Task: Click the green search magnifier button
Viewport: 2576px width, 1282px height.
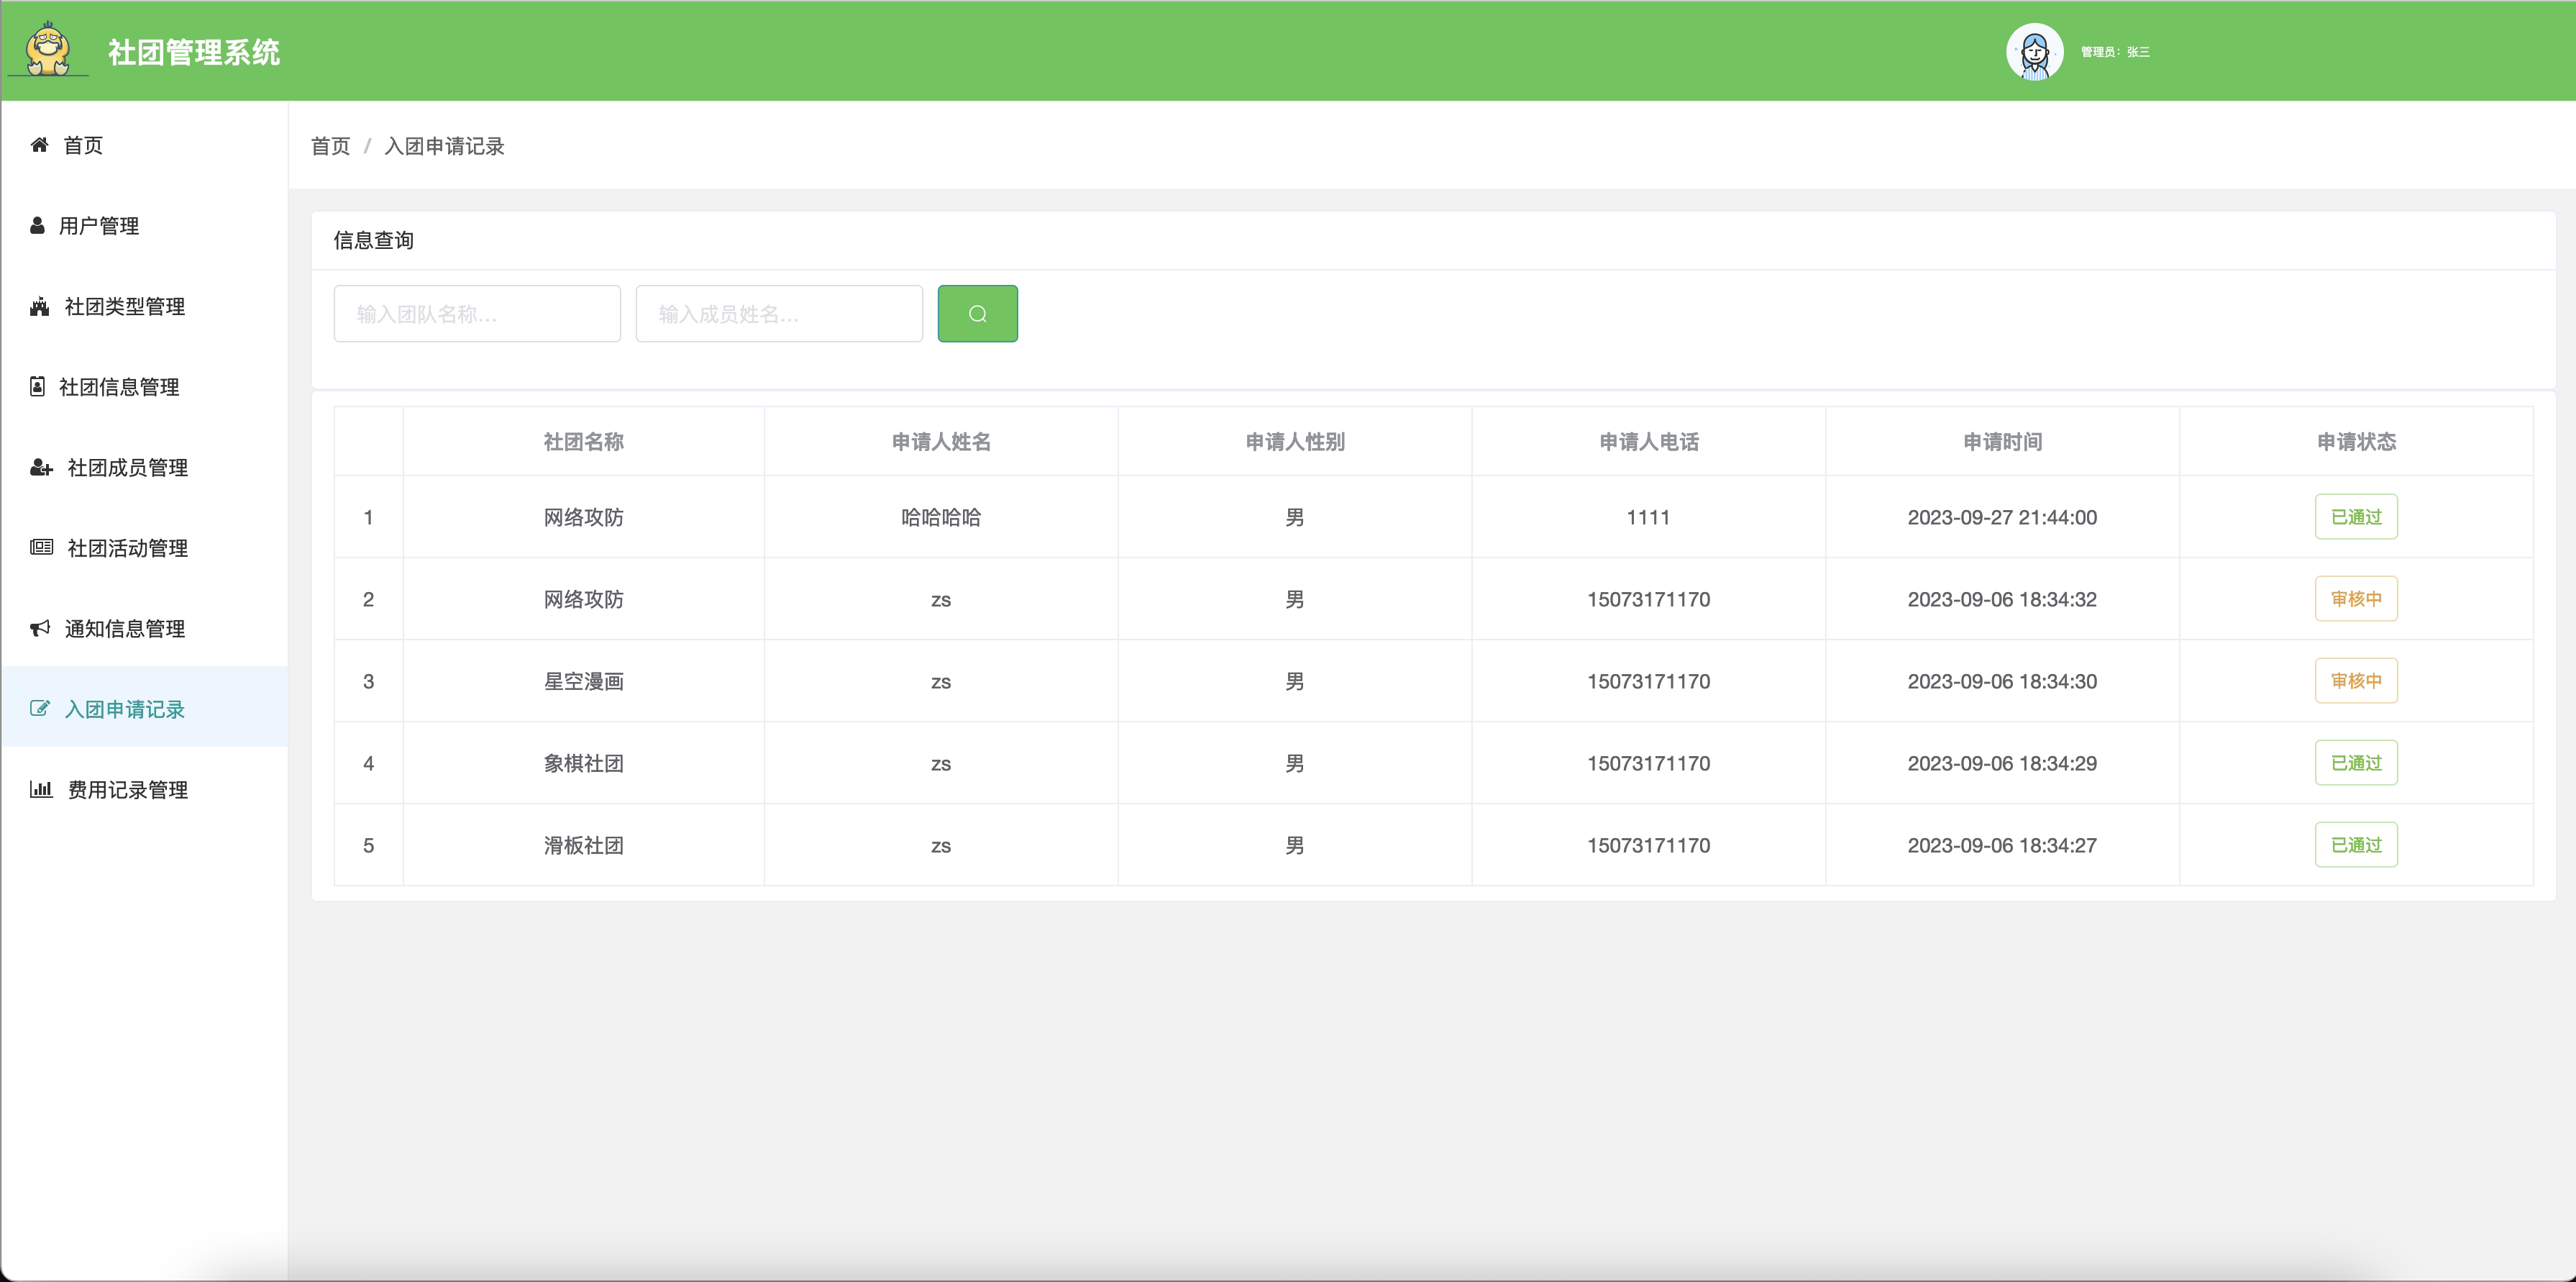Action: click(x=977, y=314)
